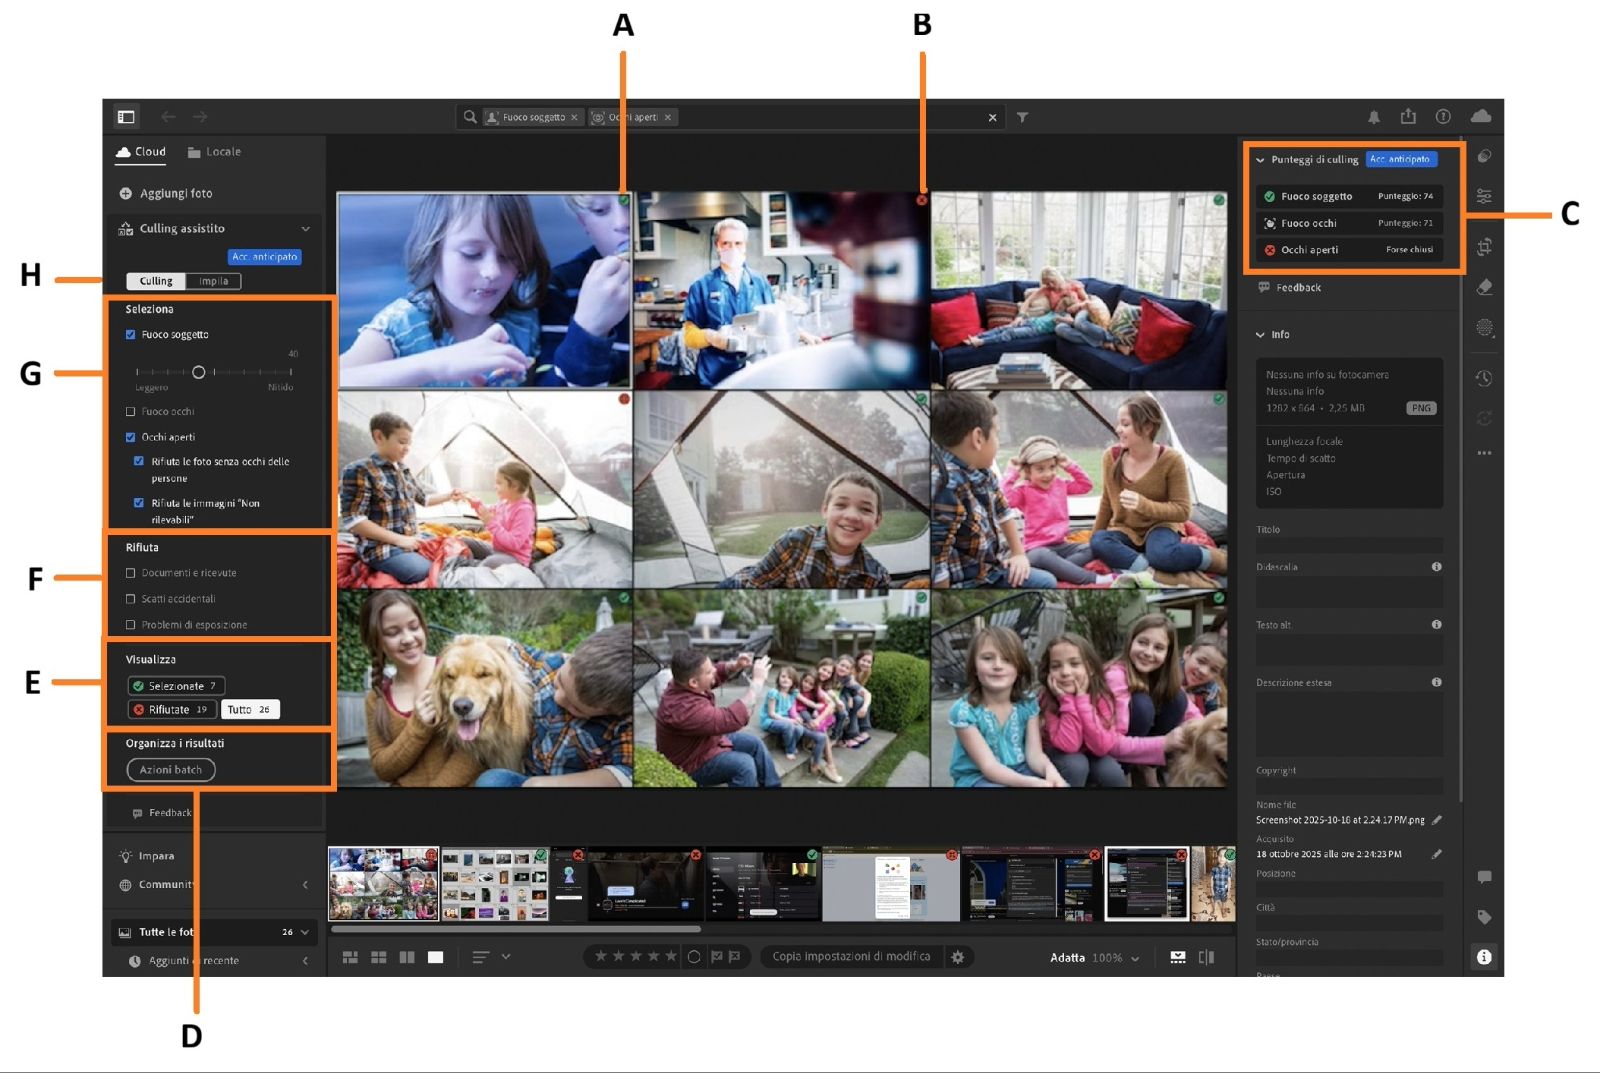
Task: Collapse the Culling assistito section
Action: pyautogui.click(x=305, y=229)
